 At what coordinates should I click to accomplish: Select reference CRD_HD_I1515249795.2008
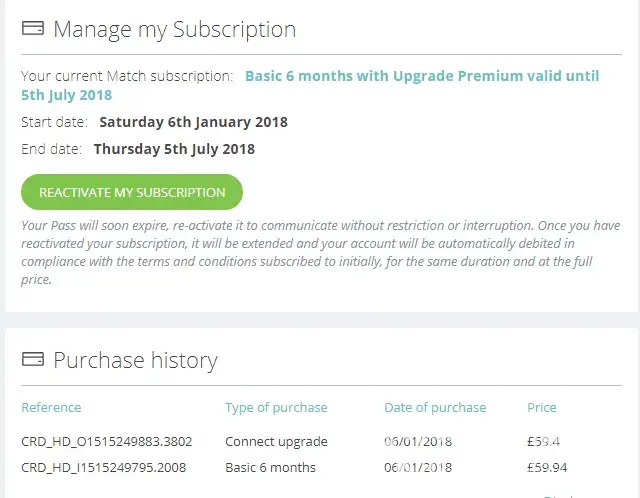click(103, 467)
